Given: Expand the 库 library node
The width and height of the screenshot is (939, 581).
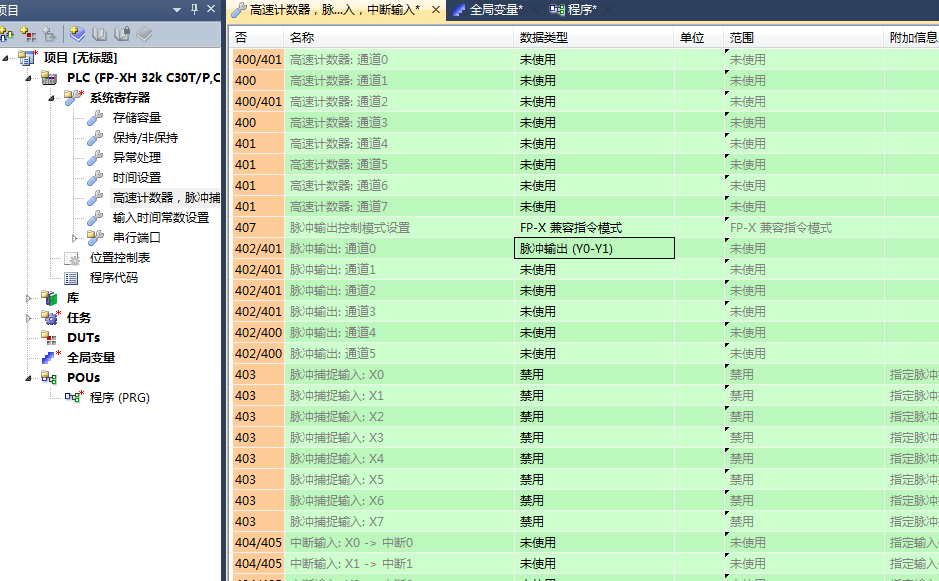Looking at the screenshot, I should pos(29,298).
